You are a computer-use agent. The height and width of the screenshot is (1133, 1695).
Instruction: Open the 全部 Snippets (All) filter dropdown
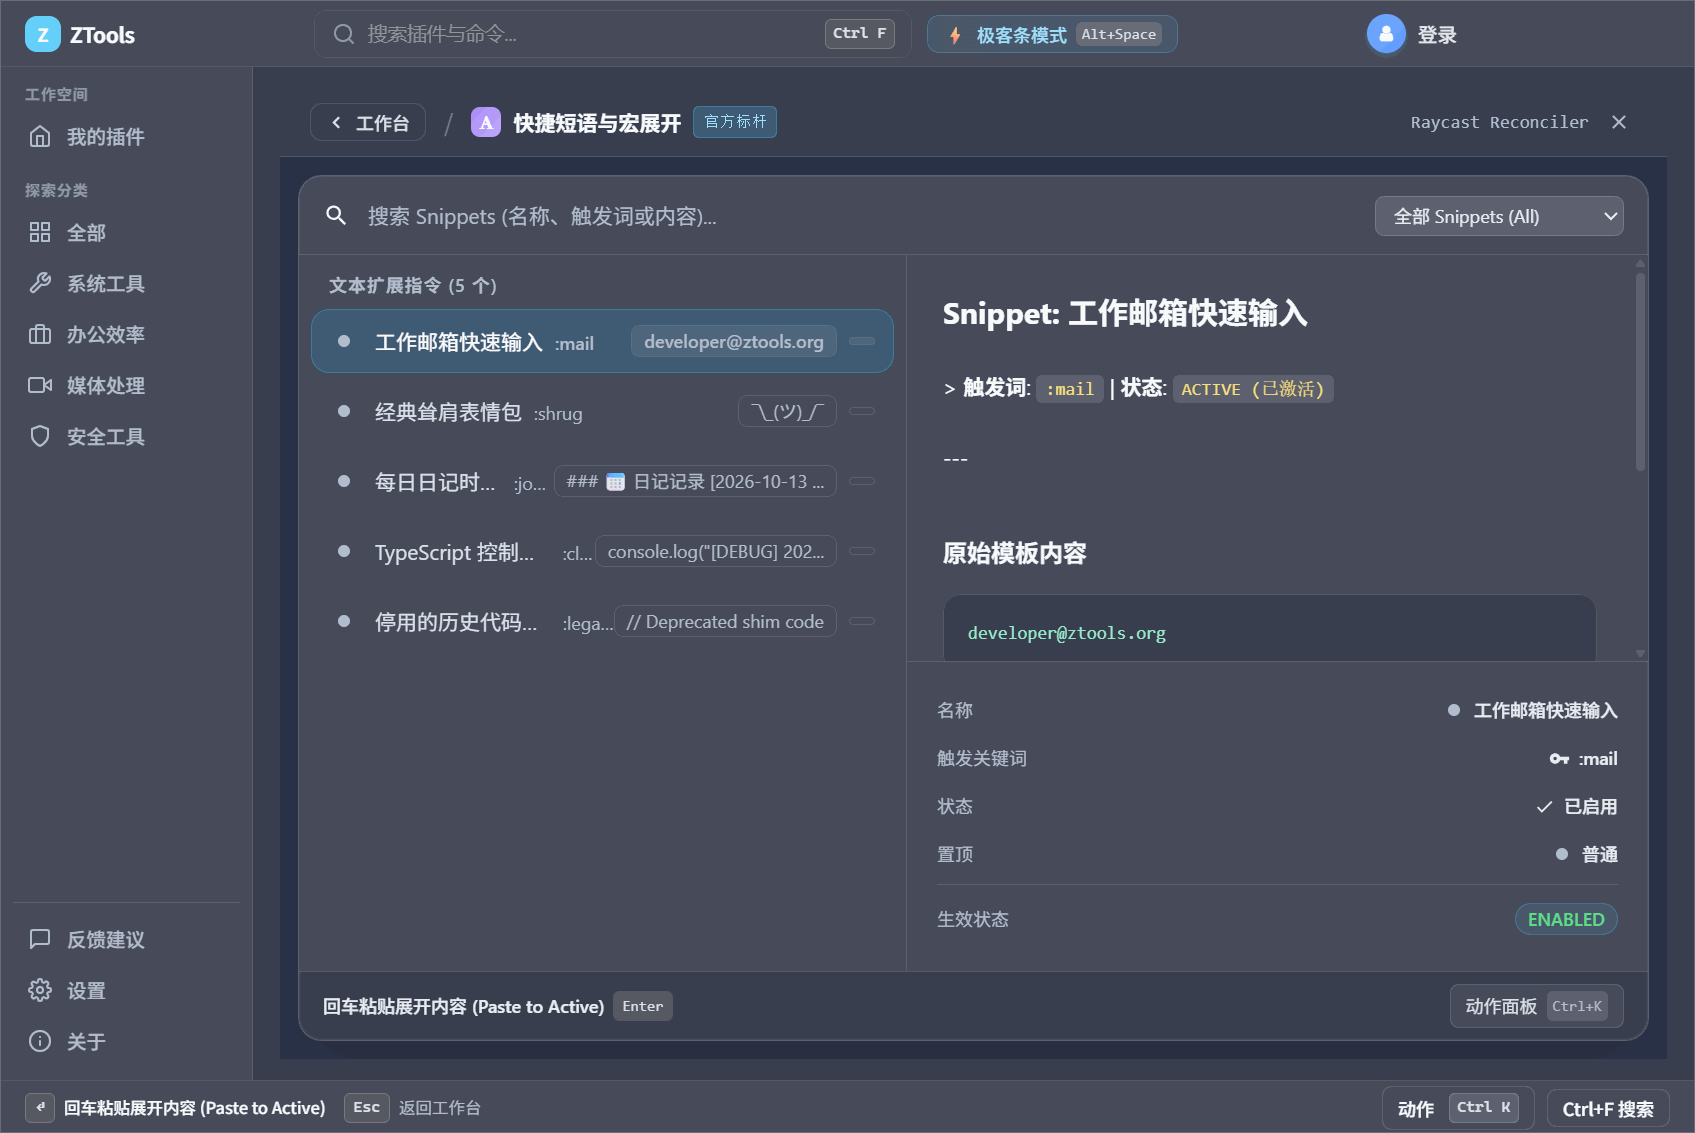pos(1499,217)
